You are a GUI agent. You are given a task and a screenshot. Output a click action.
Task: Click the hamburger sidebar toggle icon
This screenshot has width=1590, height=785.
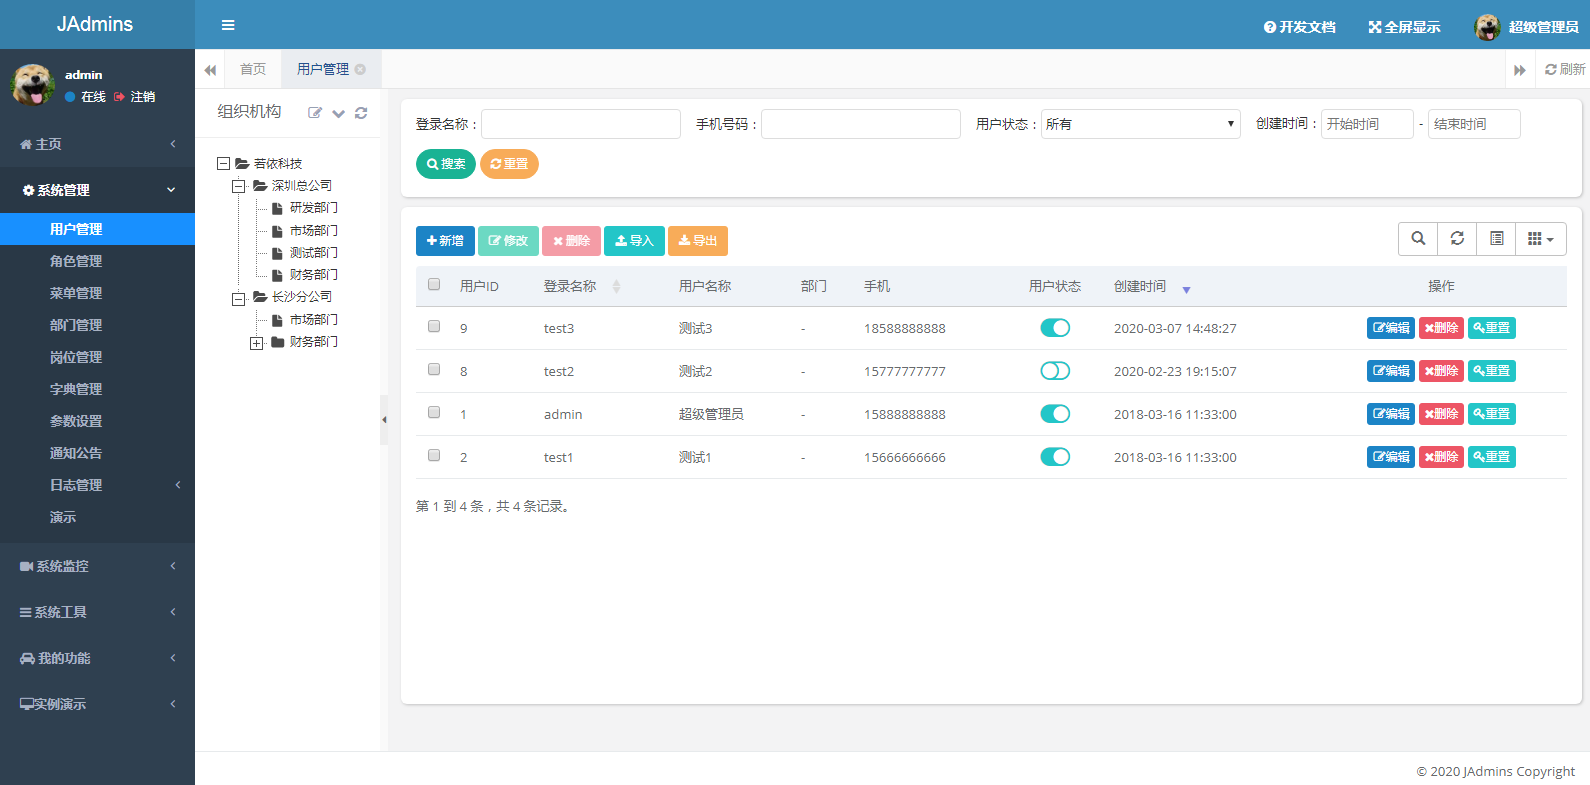click(228, 25)
